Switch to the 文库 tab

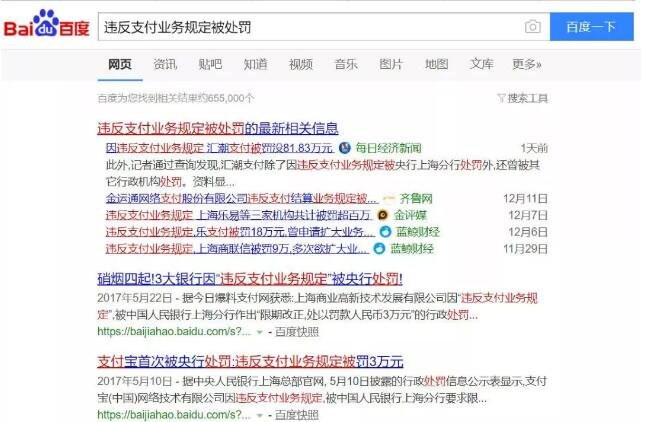482,64
